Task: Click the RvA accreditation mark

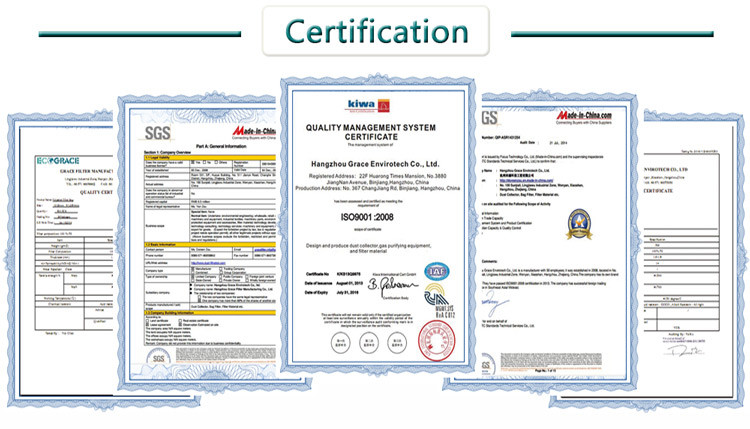Action: pos(438,301)
